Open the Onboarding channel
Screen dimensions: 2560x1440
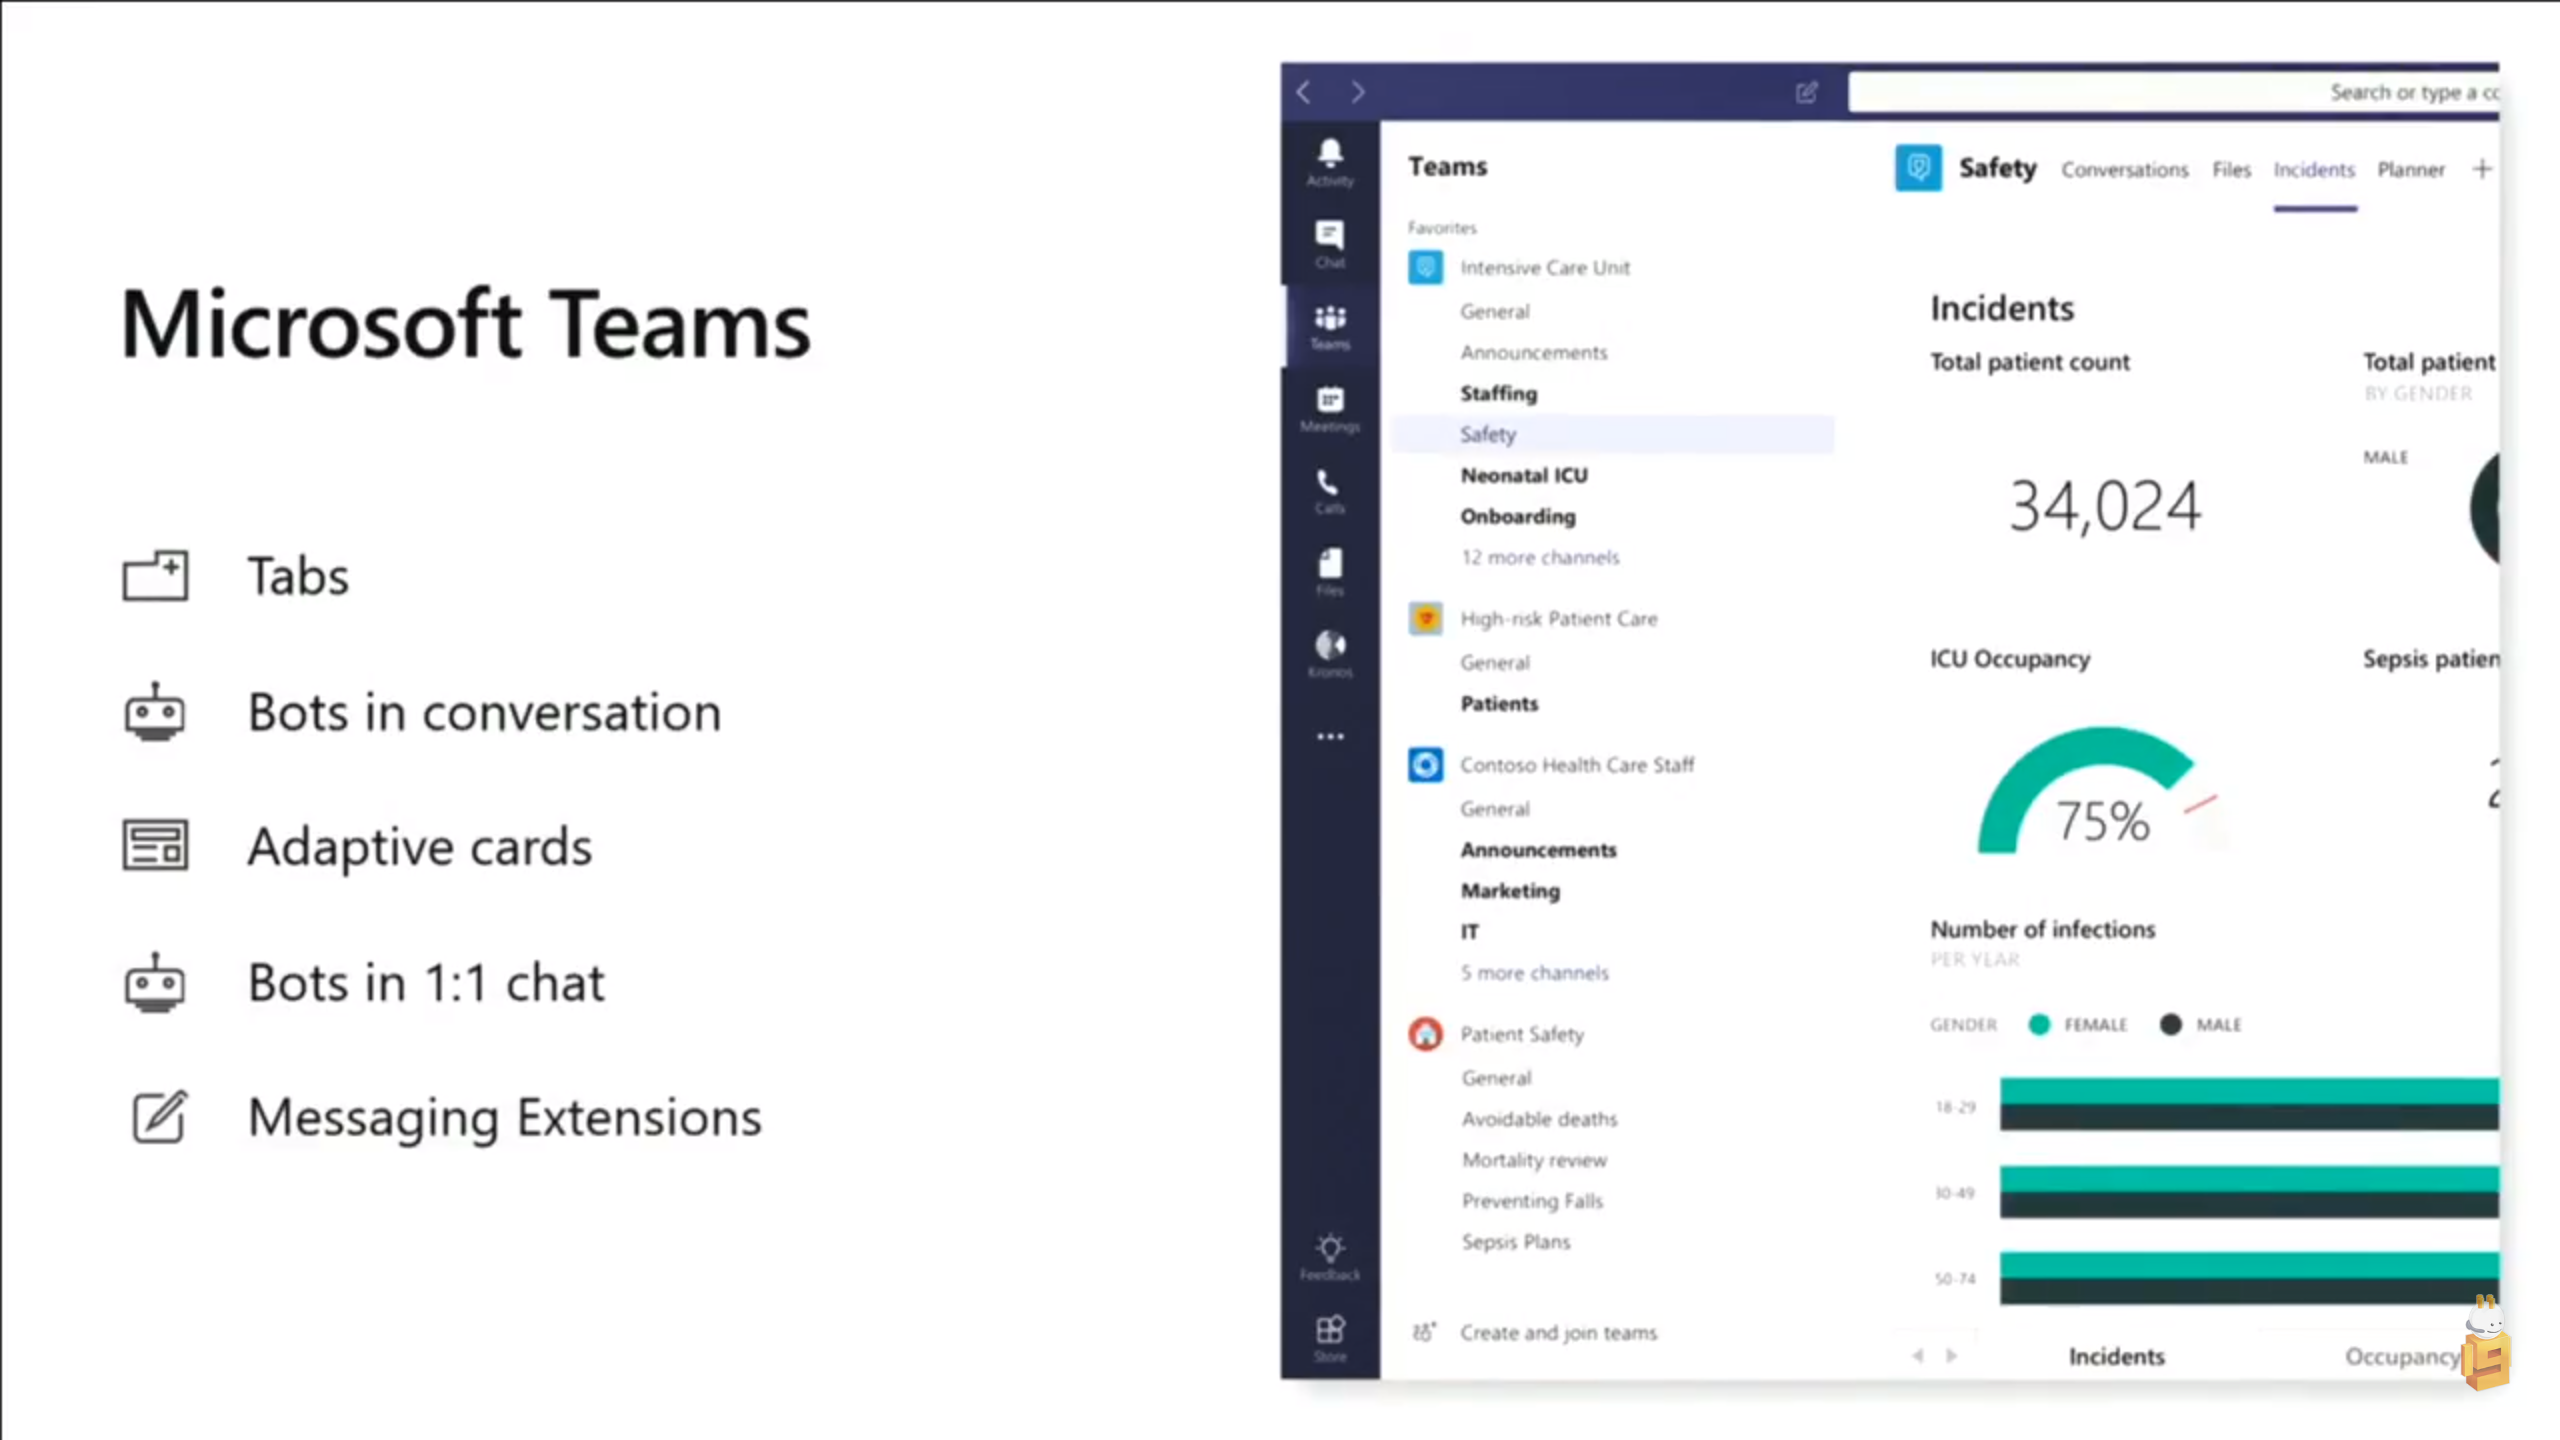click(x=1517, y=517)
